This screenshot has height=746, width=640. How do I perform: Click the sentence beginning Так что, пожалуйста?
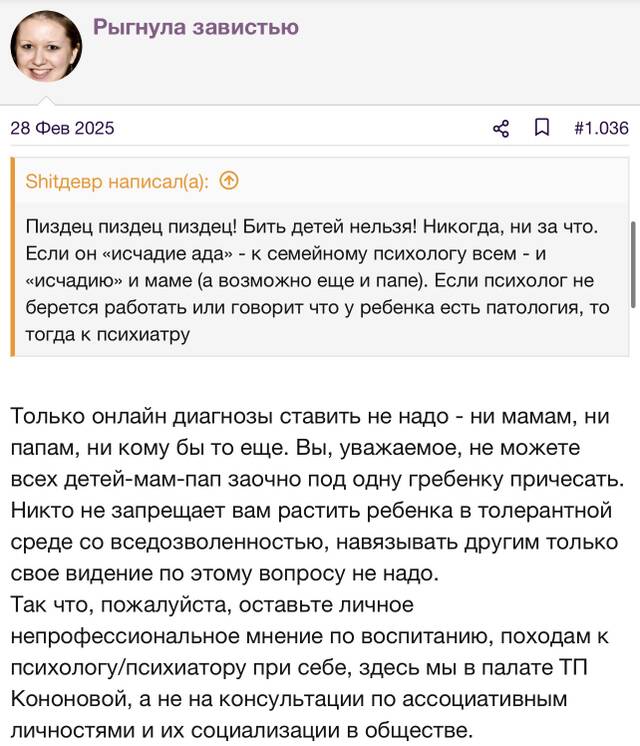coord(309,667)
